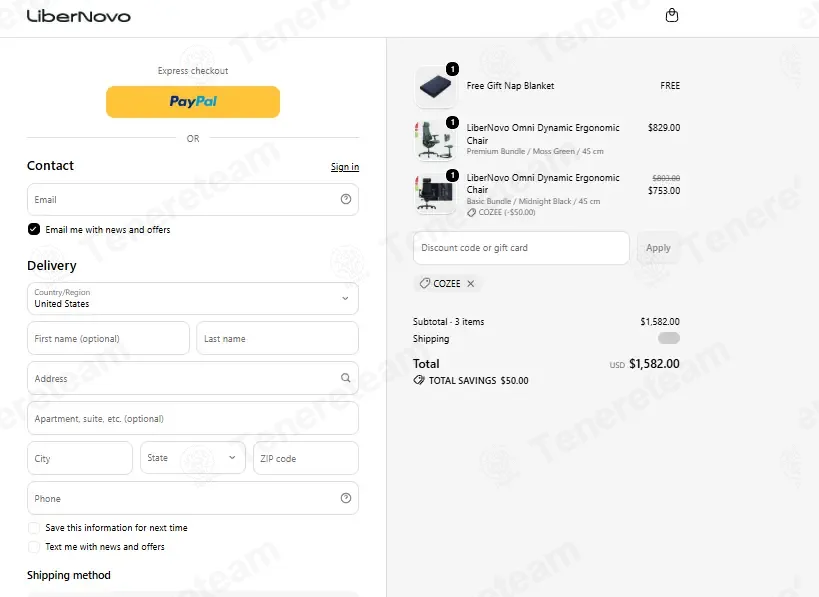The height and width of the screenshot is (597, 819).
Task: Open the shopping bag cart icon
Action: pyautogui.click(x=672, y=16)
